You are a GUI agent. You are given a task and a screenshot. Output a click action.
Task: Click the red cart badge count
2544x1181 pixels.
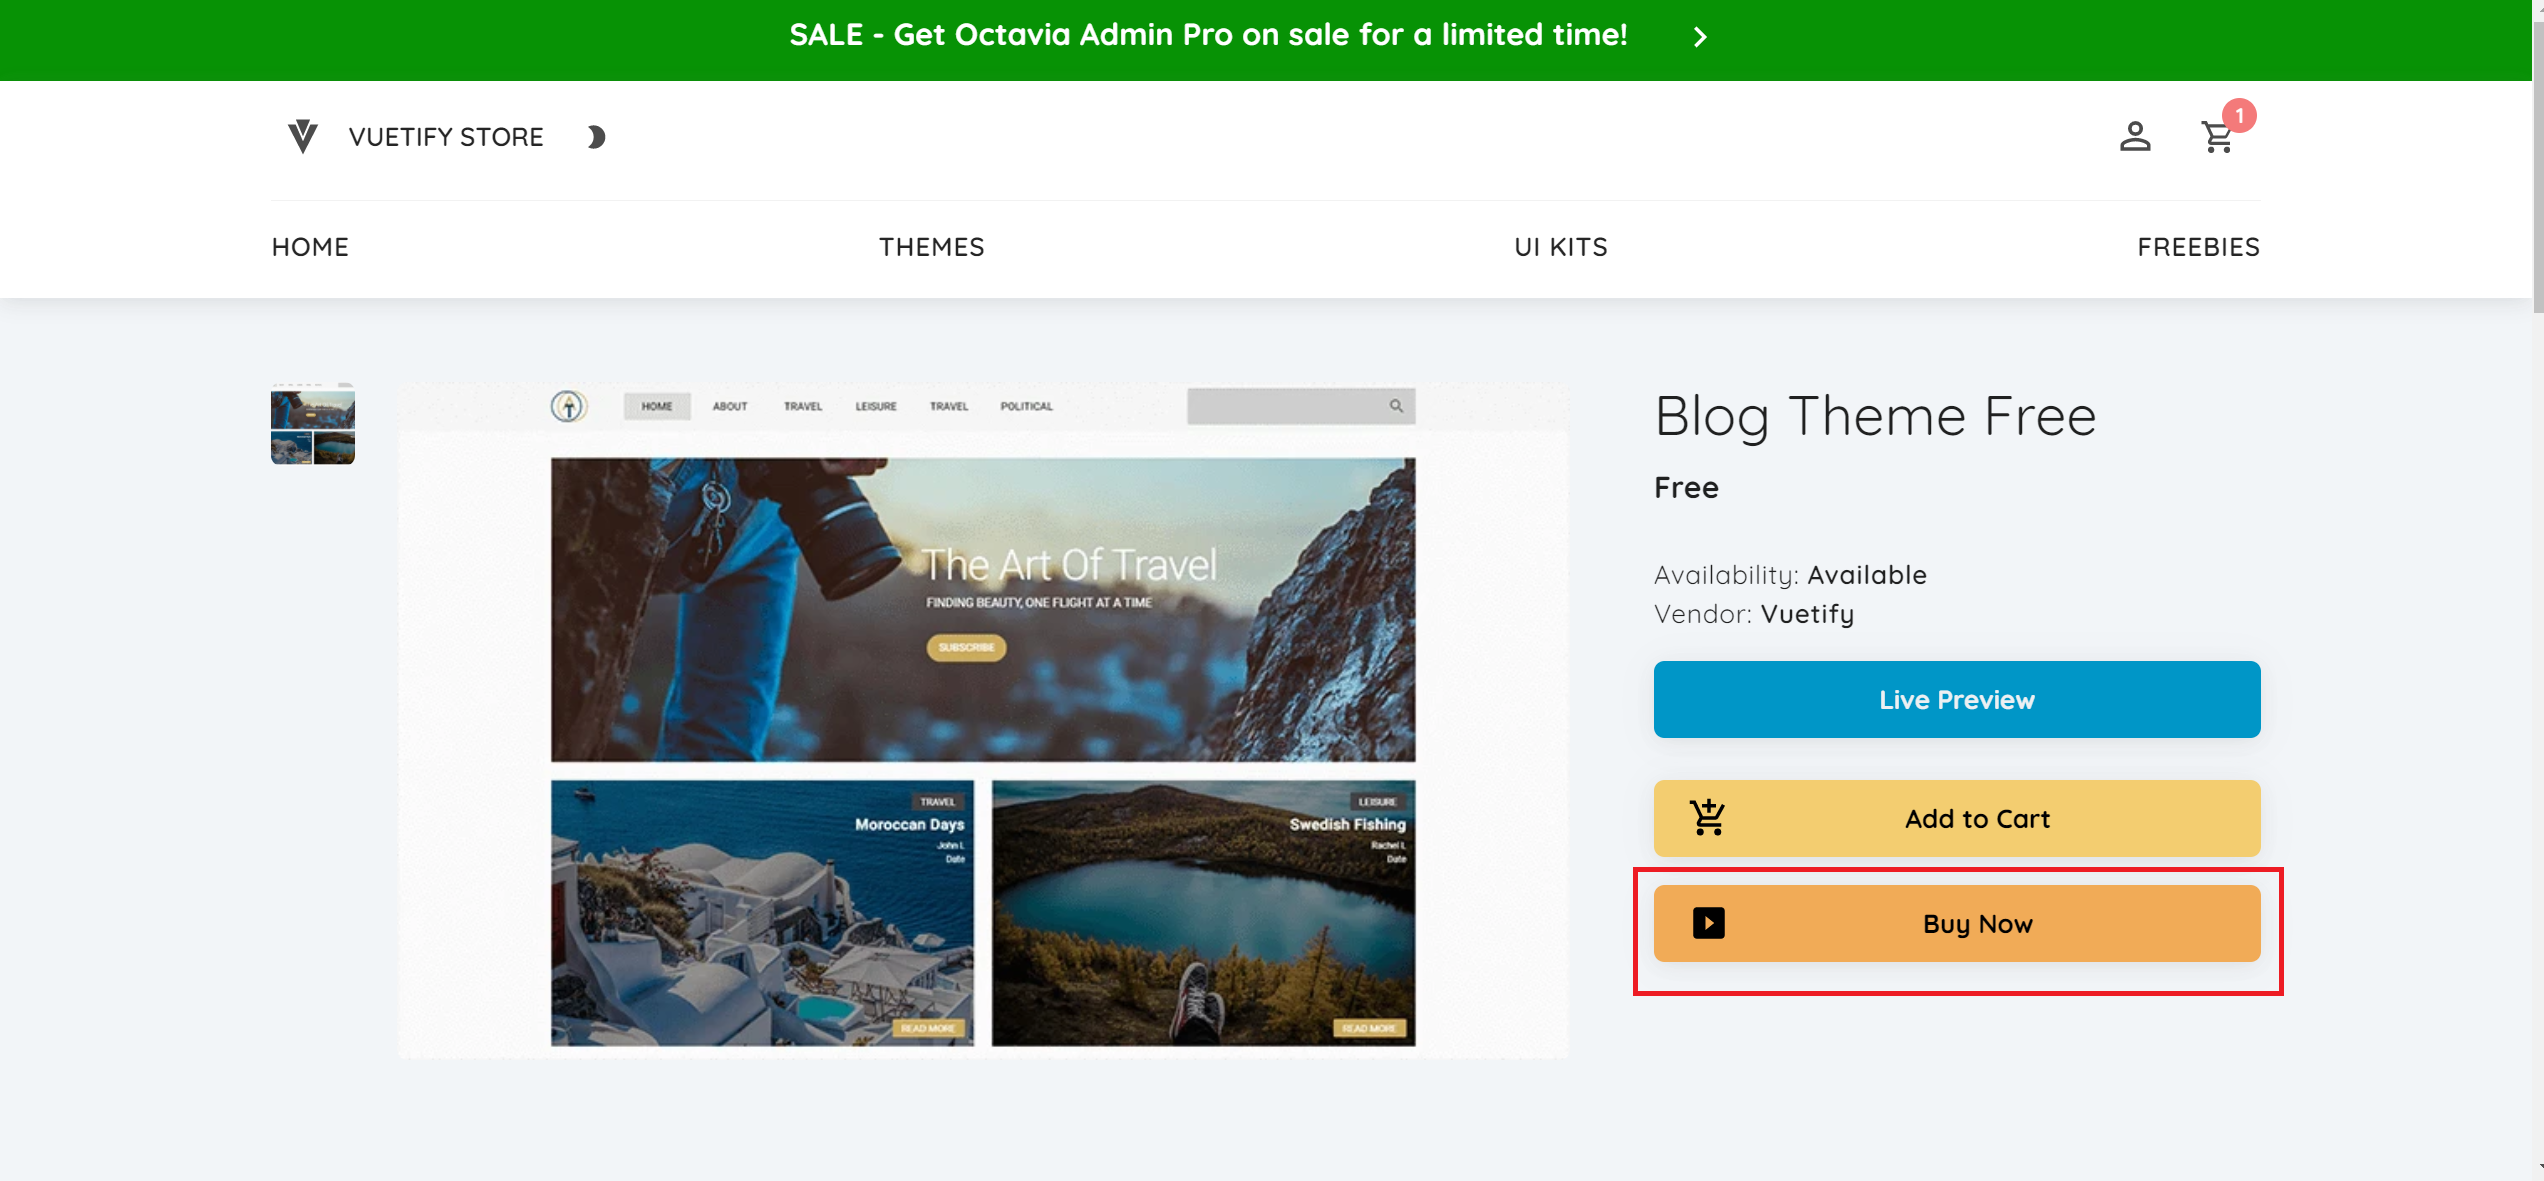(x=2239, y=116)
